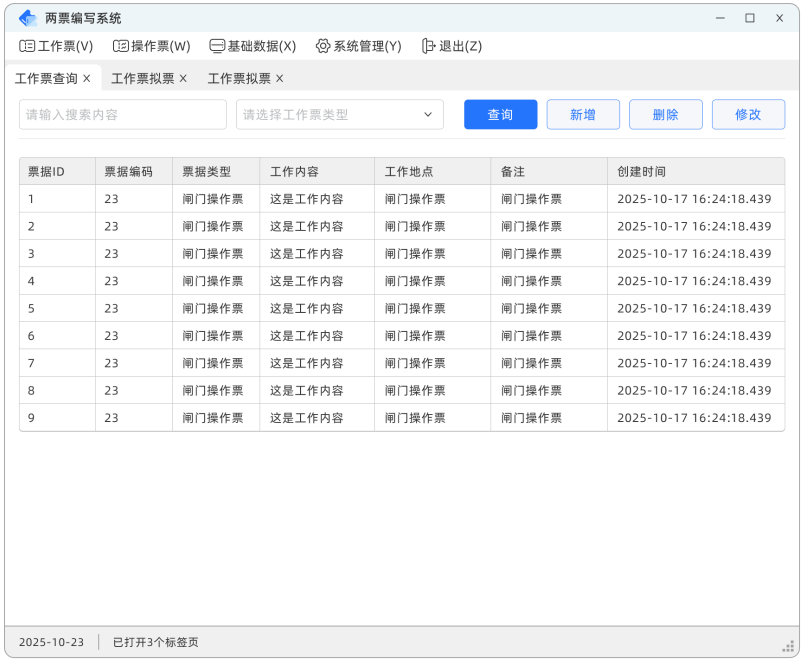Screen dimensions: 812x662
Task: Click the 查询 button
Action: pos(500,114)
